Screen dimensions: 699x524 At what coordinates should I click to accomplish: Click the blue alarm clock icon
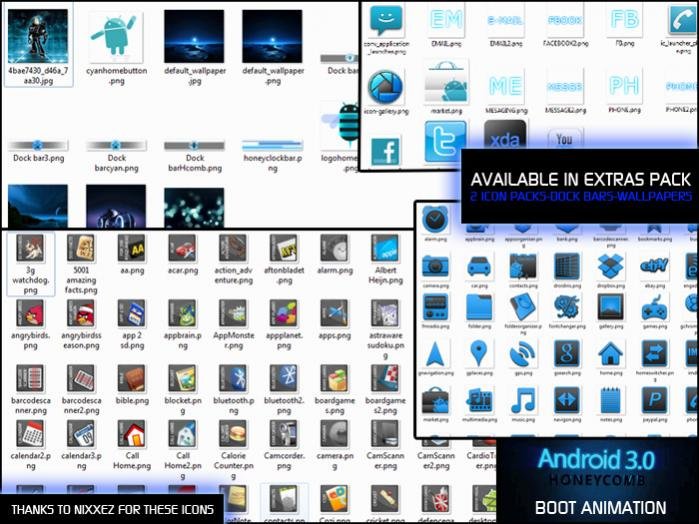[x=436, y=219]
